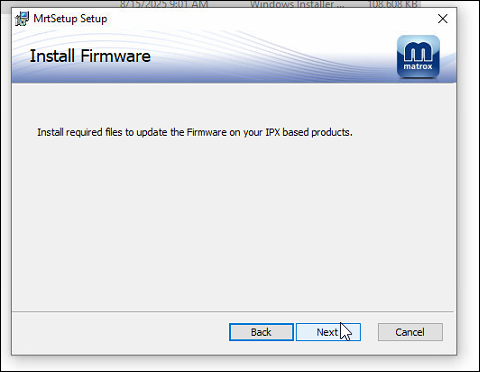This screenshot has height=372, width=480.
Task: Click the separator line above the buttons
Action: click(x=233, y=312)
